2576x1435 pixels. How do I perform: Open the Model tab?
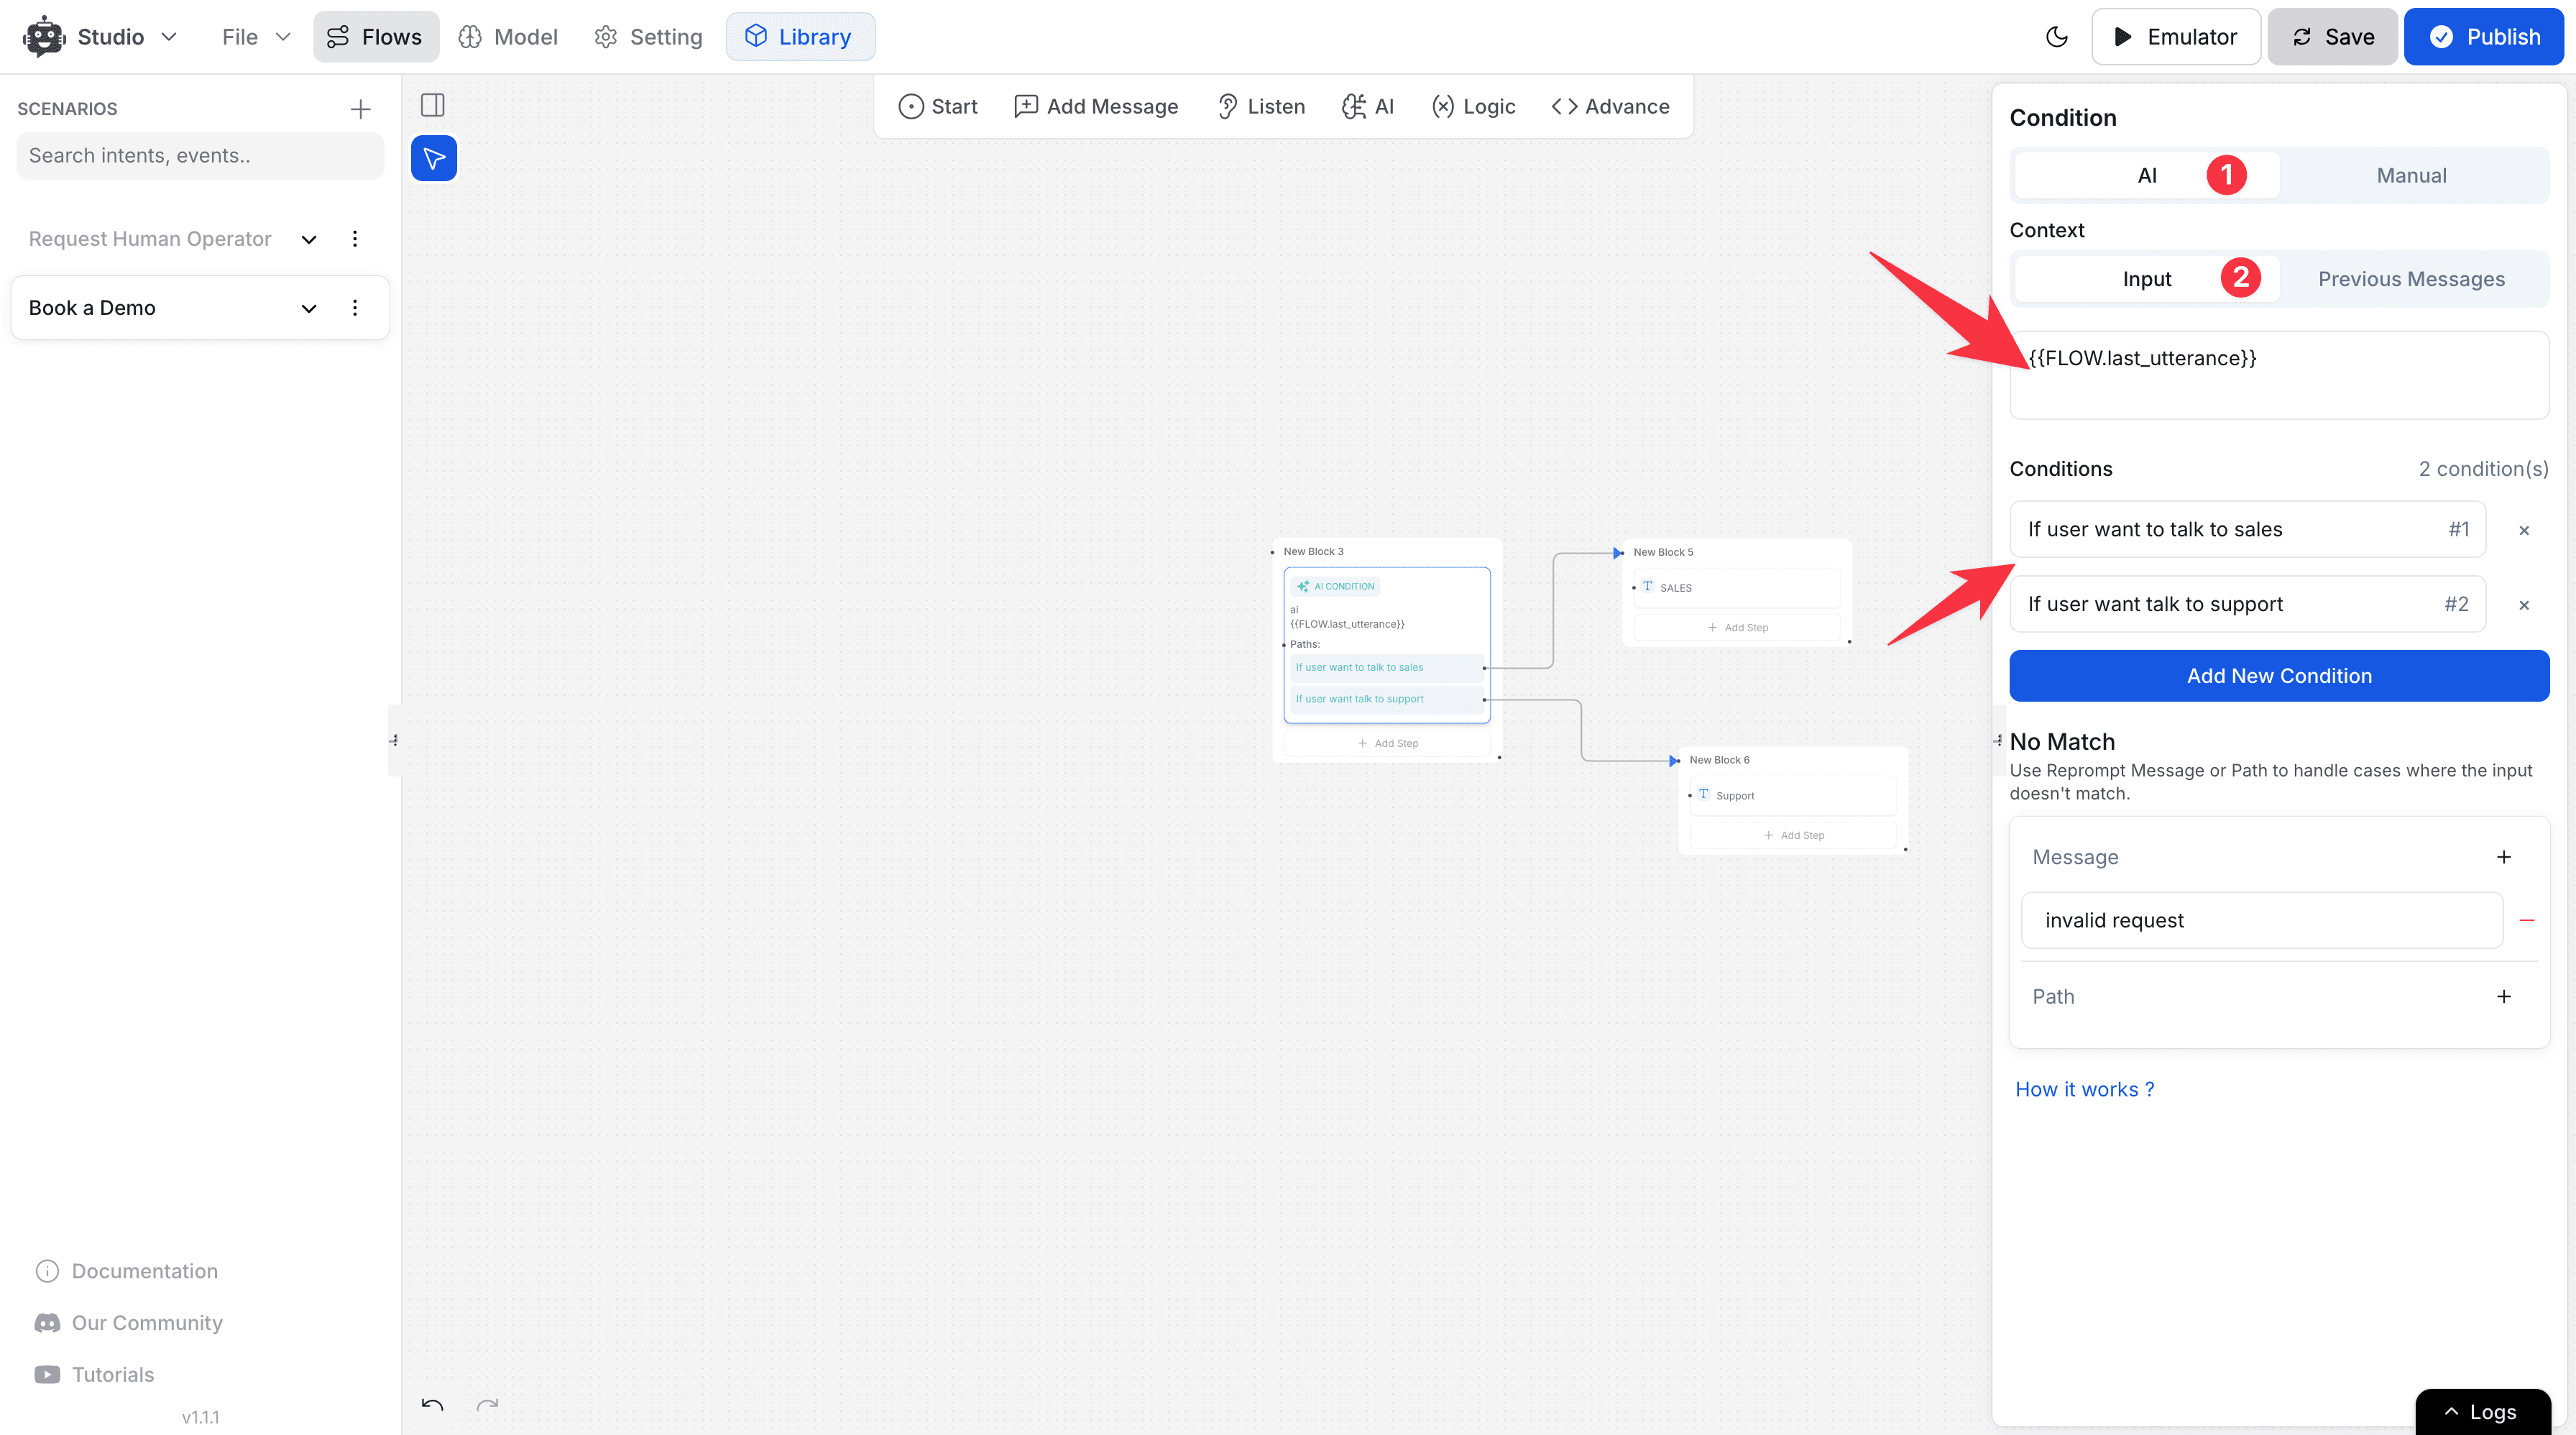click(508, 37)
